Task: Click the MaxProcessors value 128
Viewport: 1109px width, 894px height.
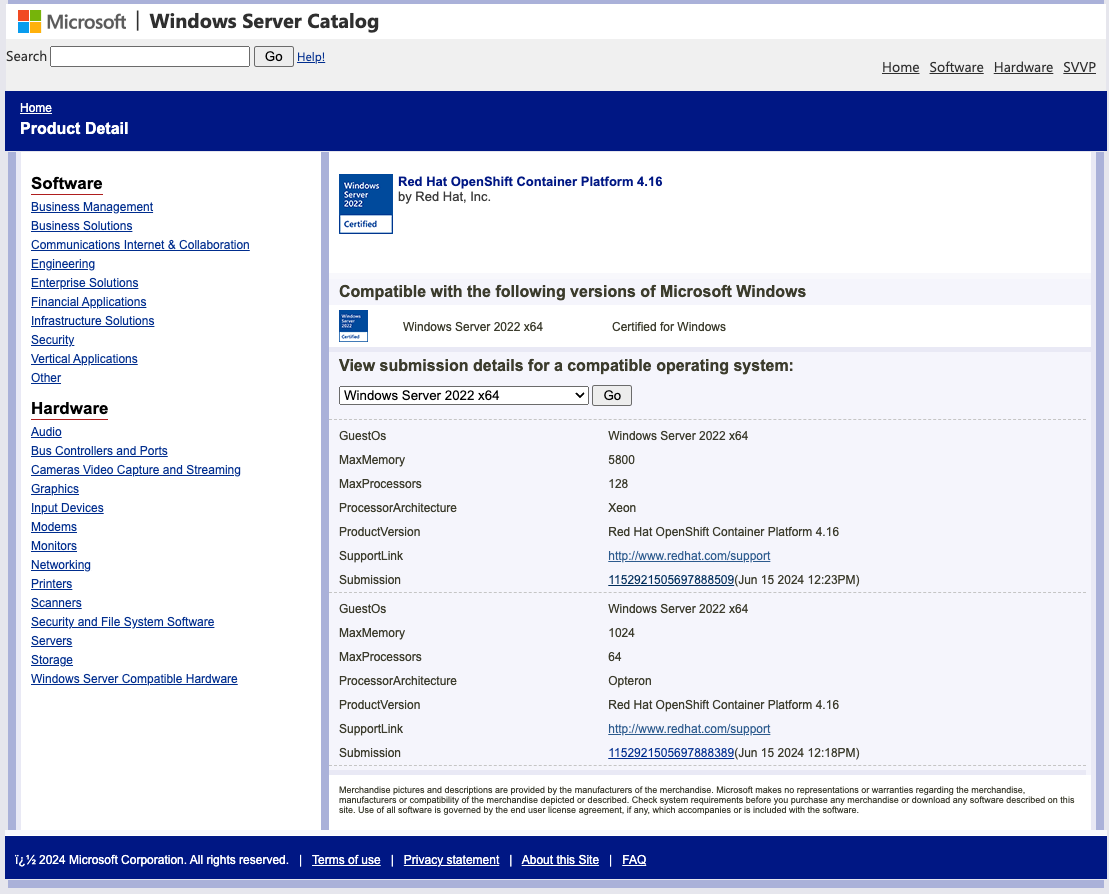Action: click(617, 484)
